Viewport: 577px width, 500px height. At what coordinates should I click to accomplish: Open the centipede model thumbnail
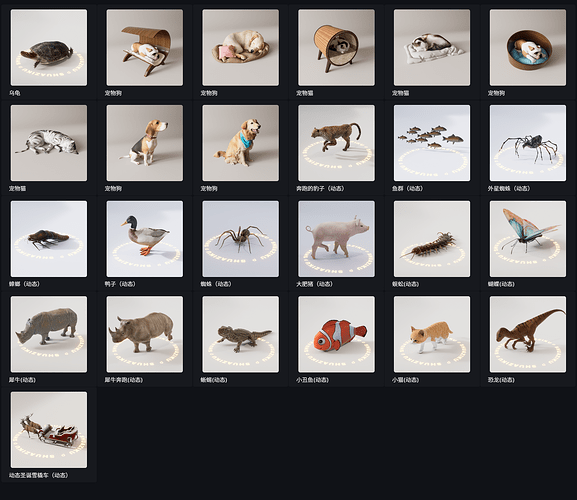click(432, 239)
